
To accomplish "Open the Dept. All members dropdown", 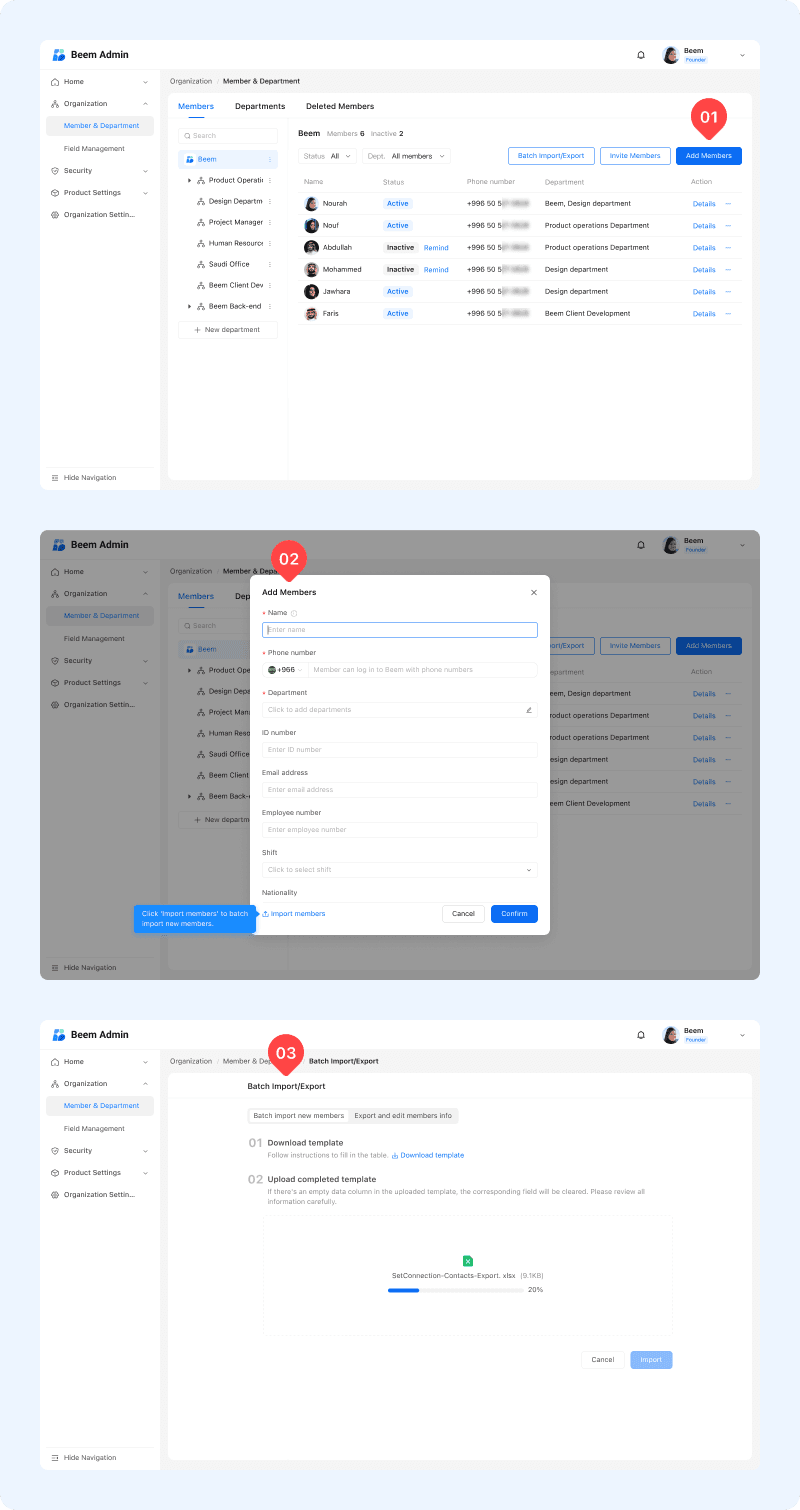I will click(406, 156).
